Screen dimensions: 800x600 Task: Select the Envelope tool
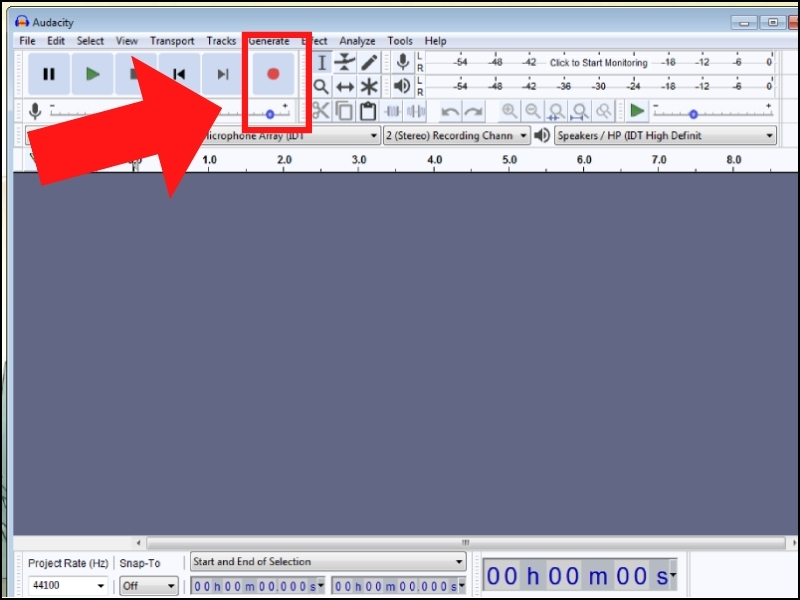[345, 62]
